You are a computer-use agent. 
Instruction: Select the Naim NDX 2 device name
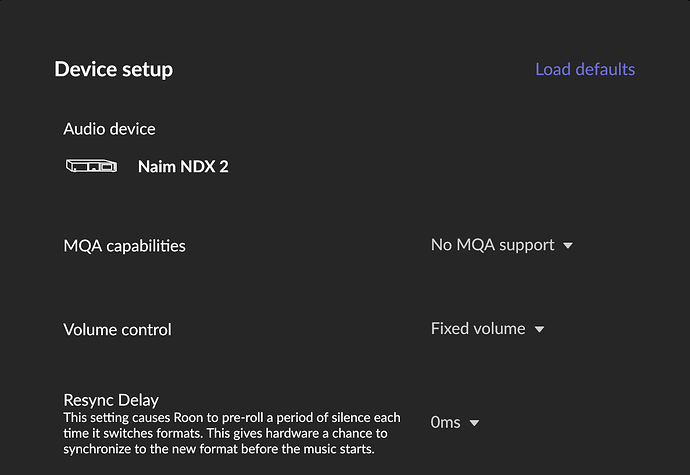(183, 166)
